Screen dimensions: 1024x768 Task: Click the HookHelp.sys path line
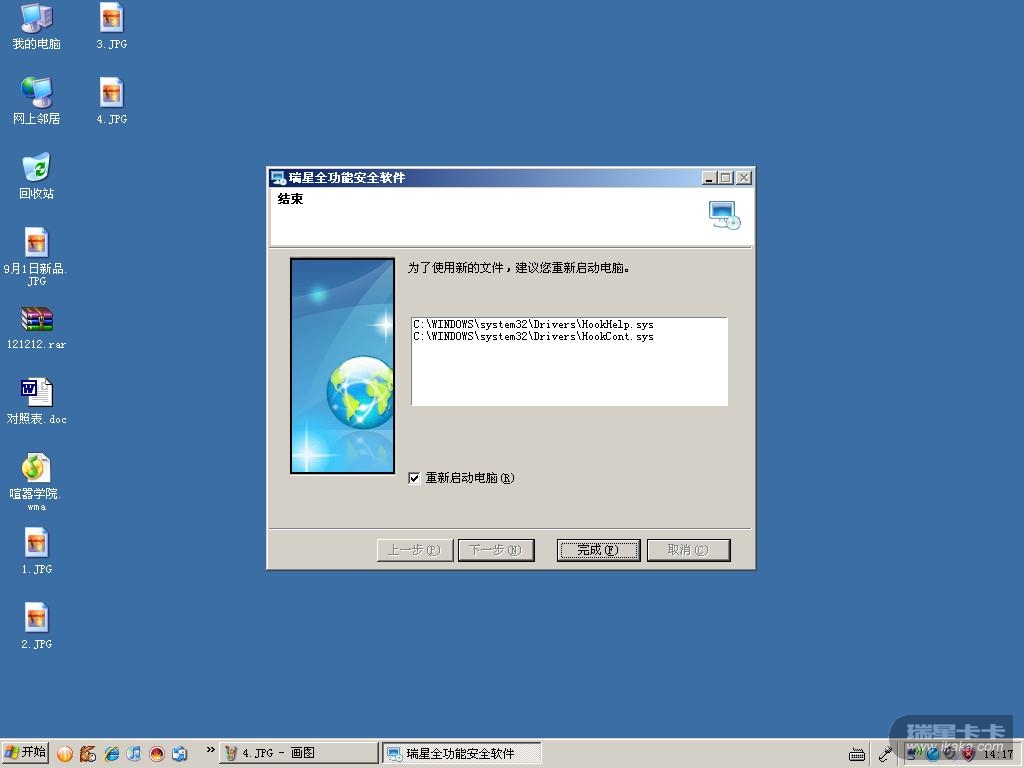[x=533, y=325]
